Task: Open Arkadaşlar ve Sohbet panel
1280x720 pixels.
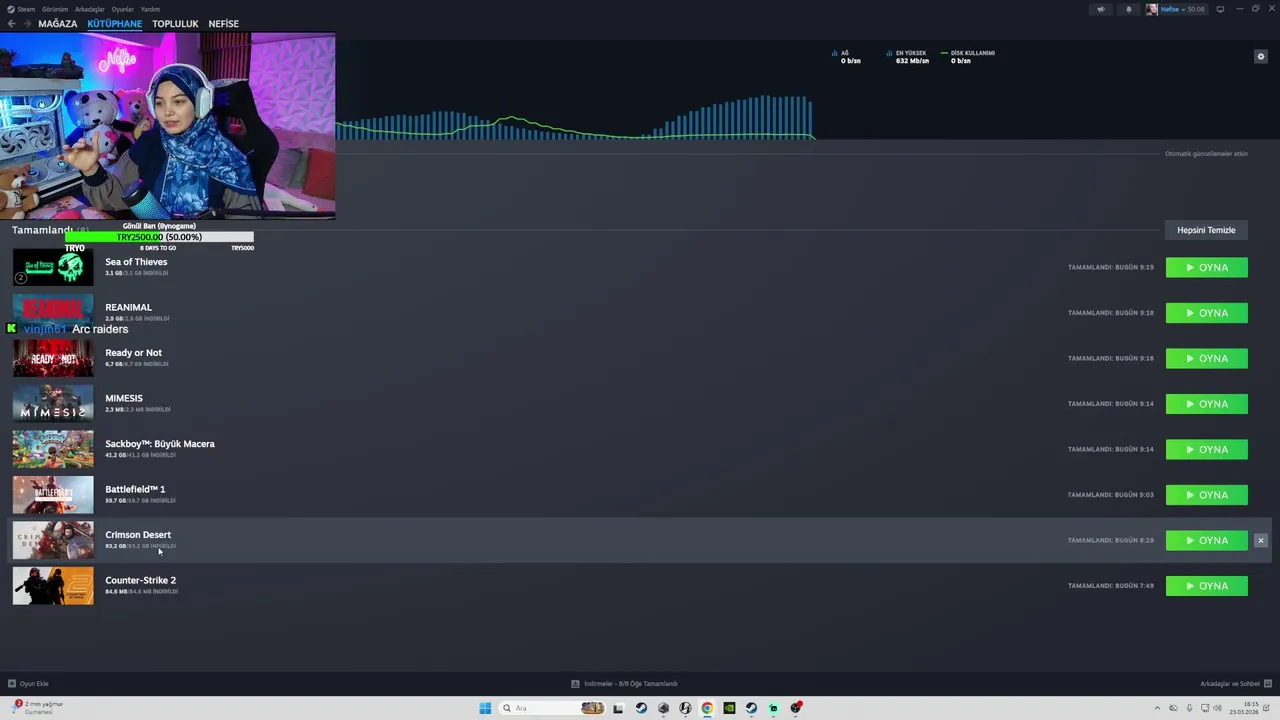Action: (x=1235, y=684)
